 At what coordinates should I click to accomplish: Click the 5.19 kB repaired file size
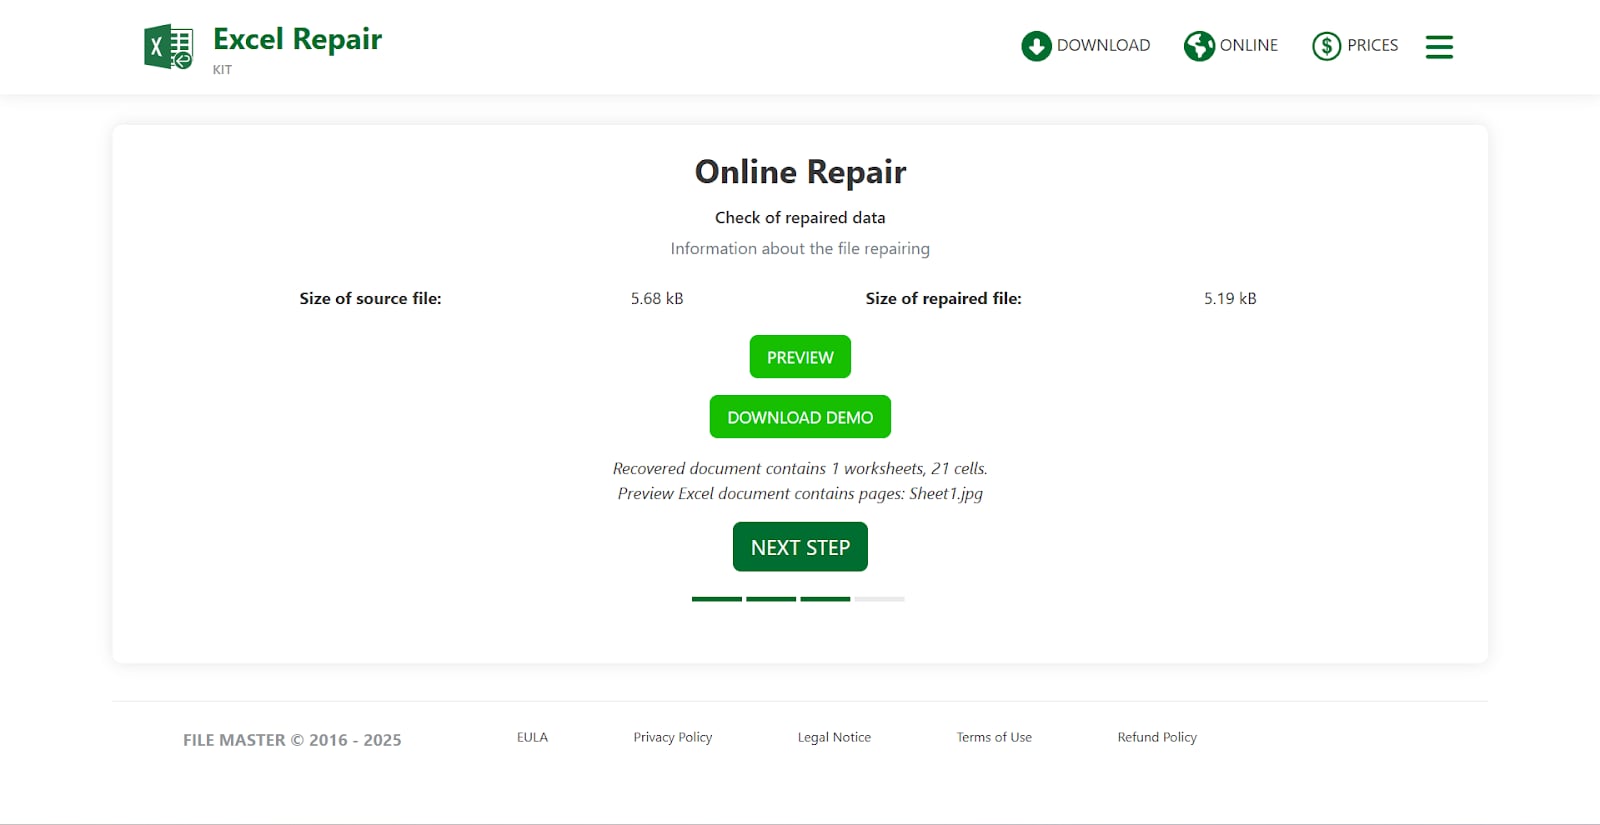pos(1230,298)
